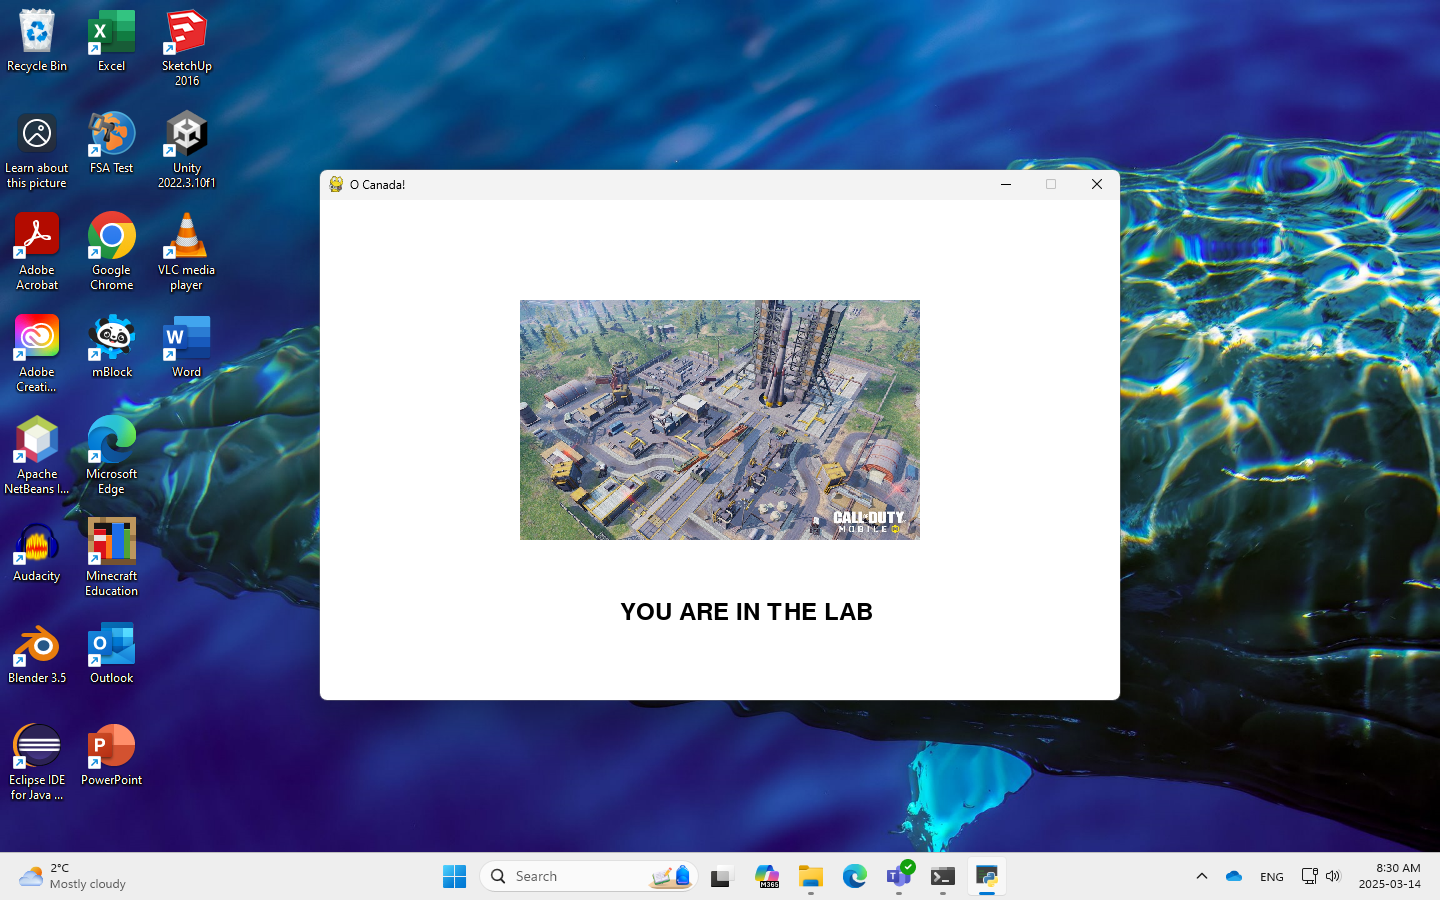
Task: Click the taskbar Search box
Action: pos(589,876)
